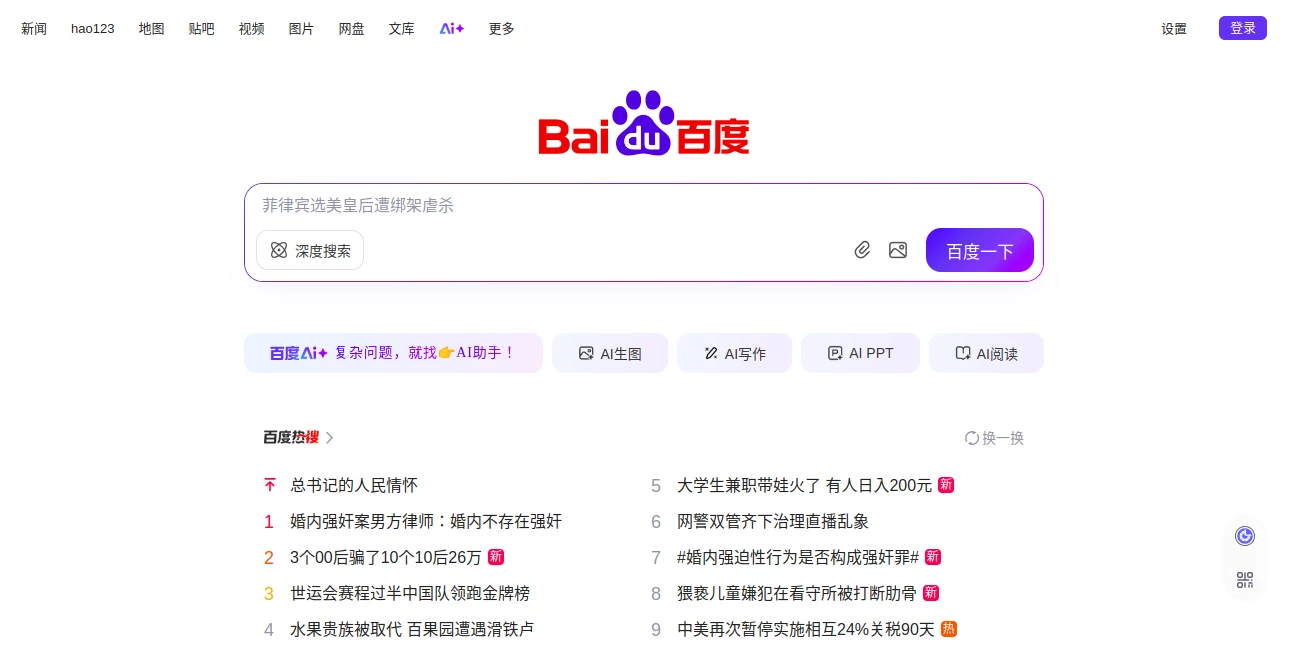Screen dimensions: 1290x666
Task: Click the rank number 5 in hot search
Action: (x=656, y=485)
